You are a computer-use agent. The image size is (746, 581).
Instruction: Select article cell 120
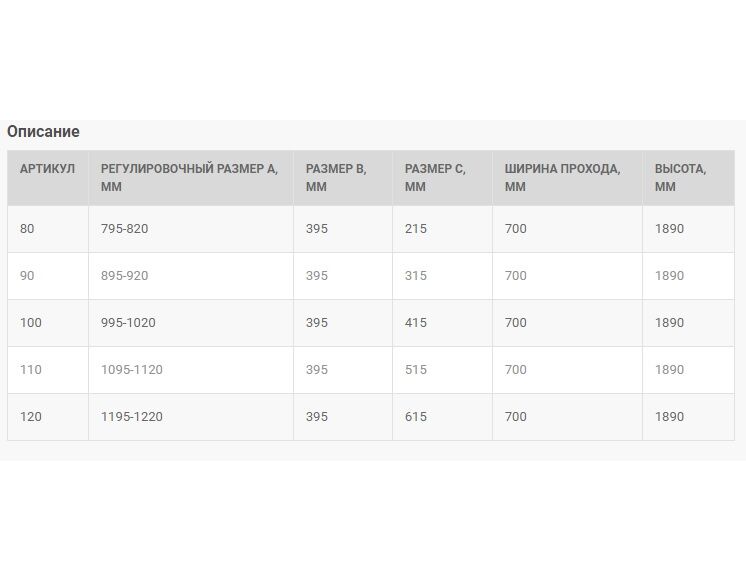click(48, 417)
